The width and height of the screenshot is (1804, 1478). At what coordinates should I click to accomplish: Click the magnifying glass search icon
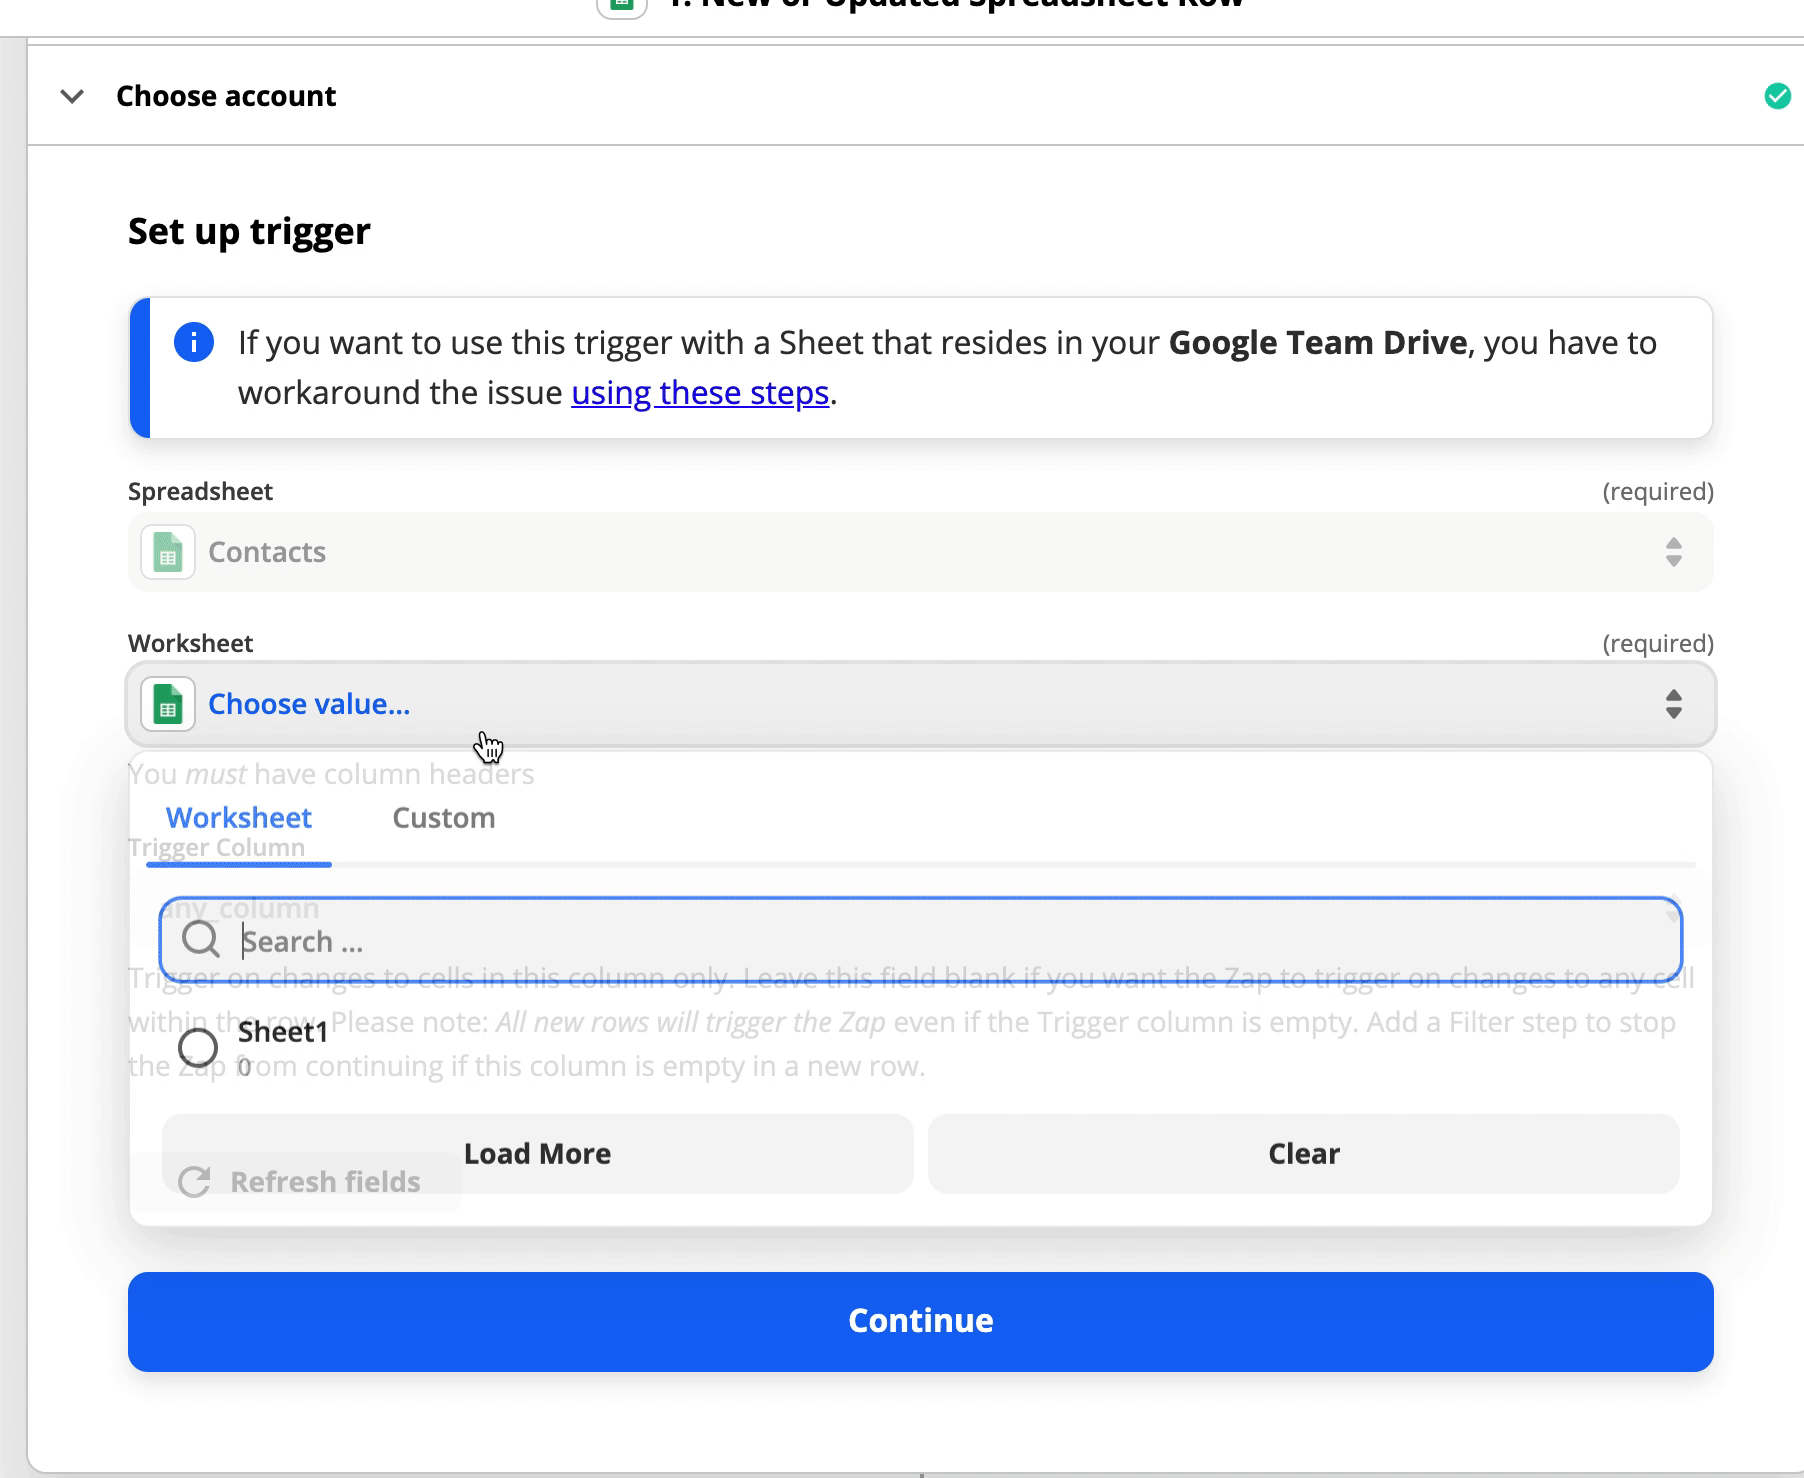[201, 940]
